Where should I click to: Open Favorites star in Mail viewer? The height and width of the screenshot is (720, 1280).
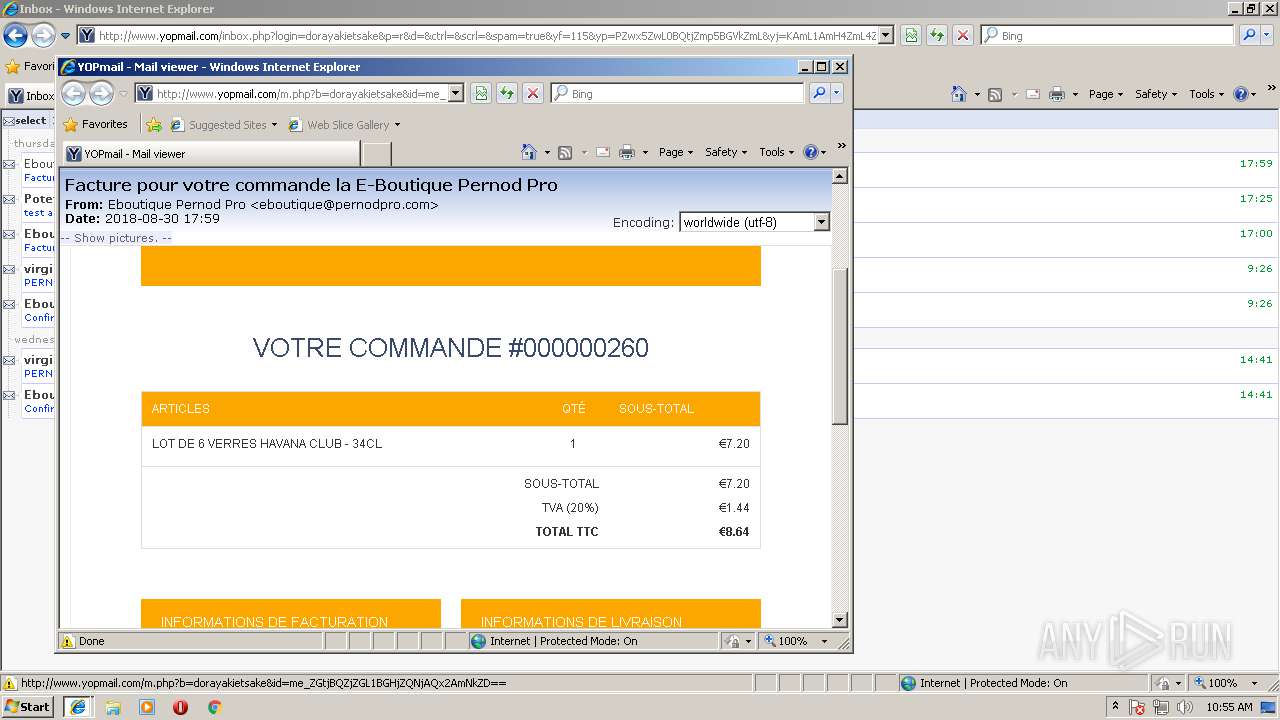70,125
